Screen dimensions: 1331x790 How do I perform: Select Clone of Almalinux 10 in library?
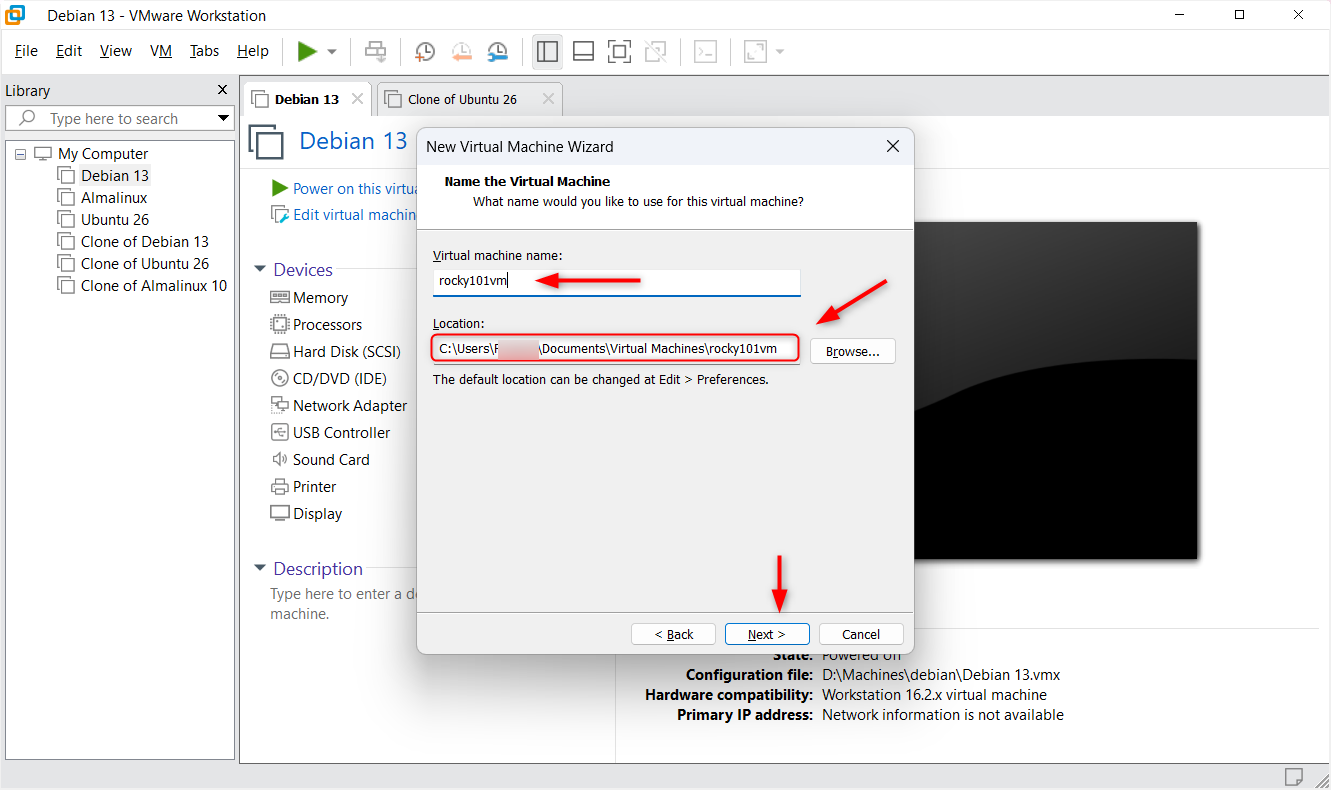[154, 286]
